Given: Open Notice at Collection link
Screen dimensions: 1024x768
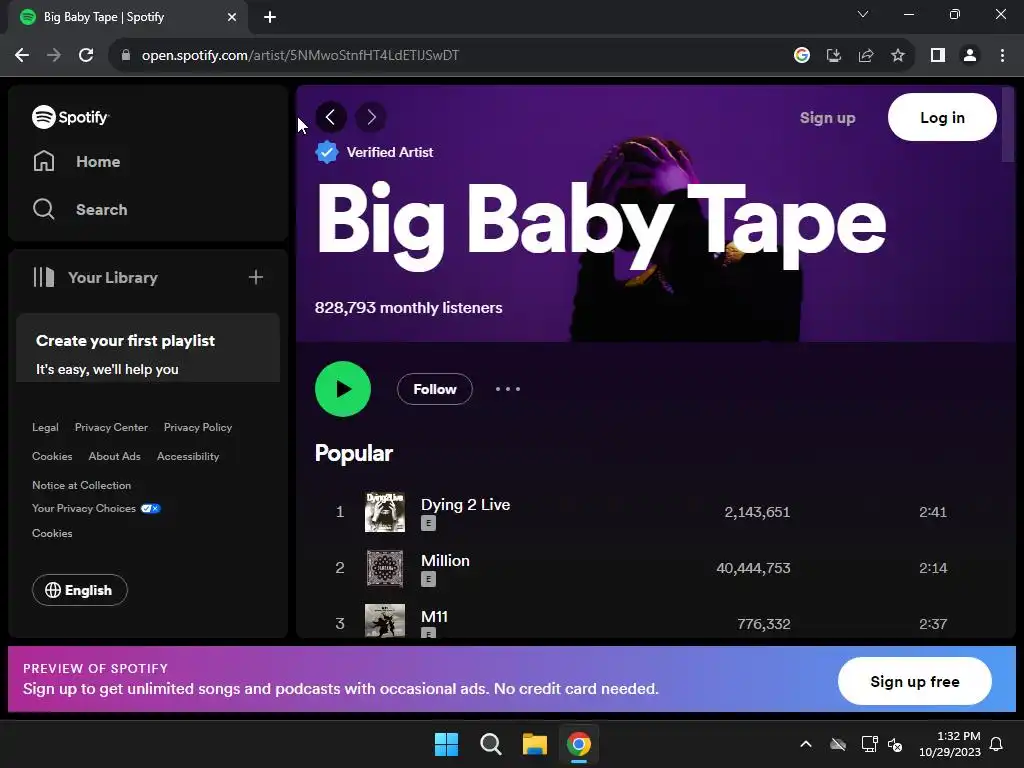Looking at the screenshot, I should coord(82,485).
